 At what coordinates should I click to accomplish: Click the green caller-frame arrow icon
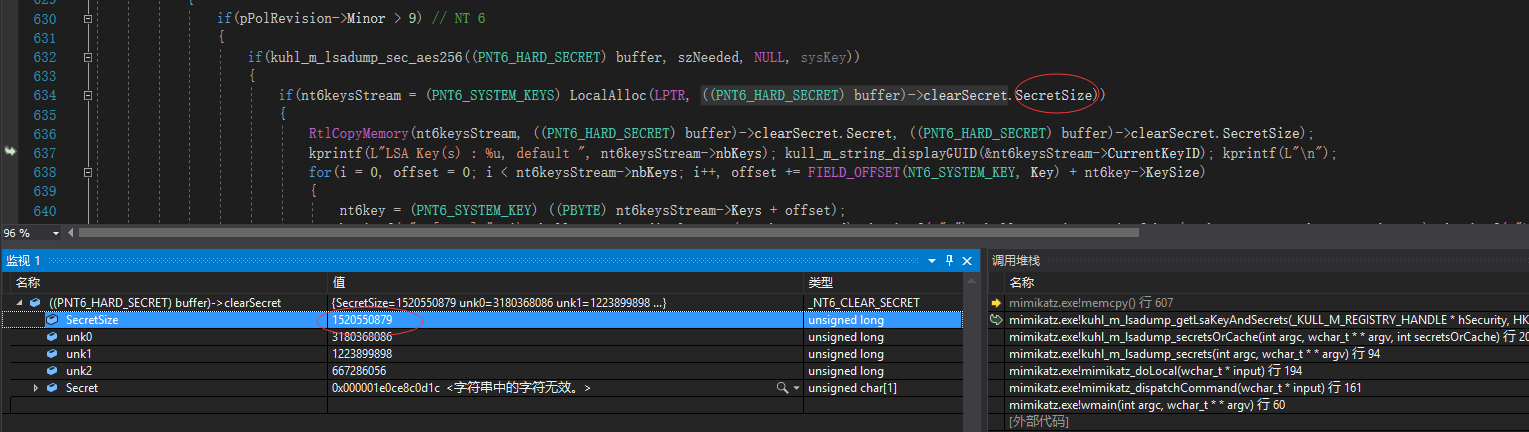pyautogui.click(x=996, y=320)
